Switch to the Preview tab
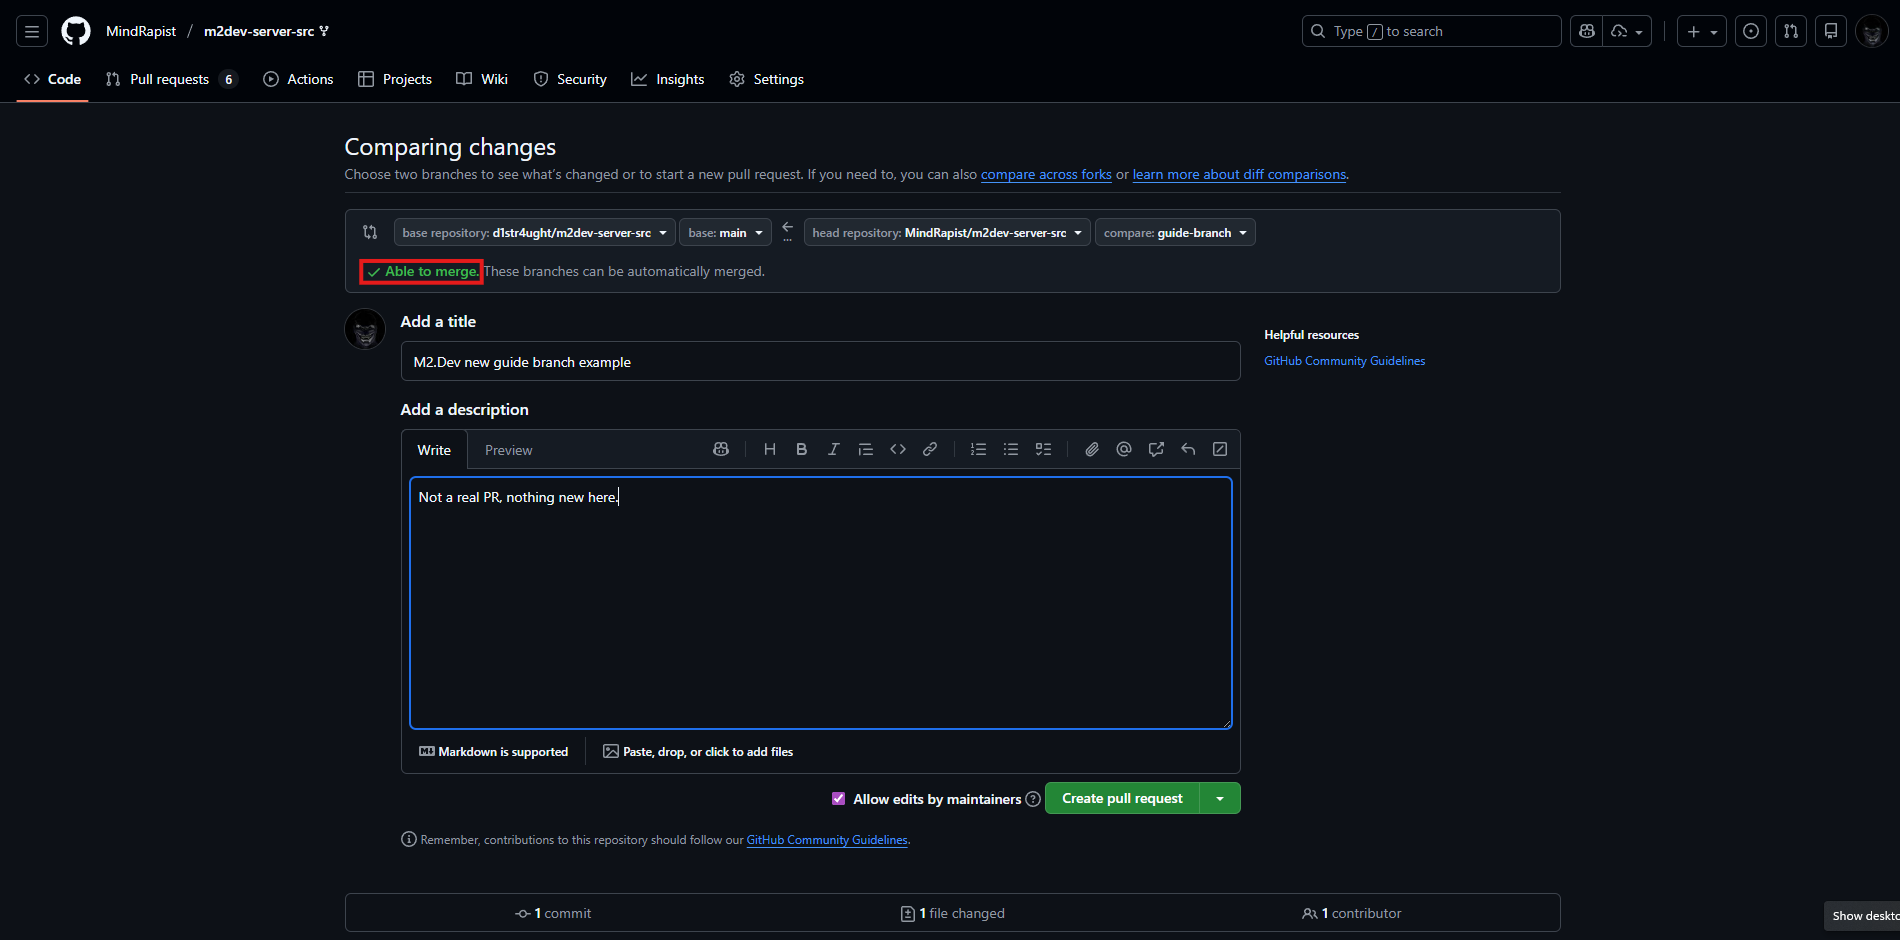This screenshot has height=940, width=1900. (x=508, y=450)
